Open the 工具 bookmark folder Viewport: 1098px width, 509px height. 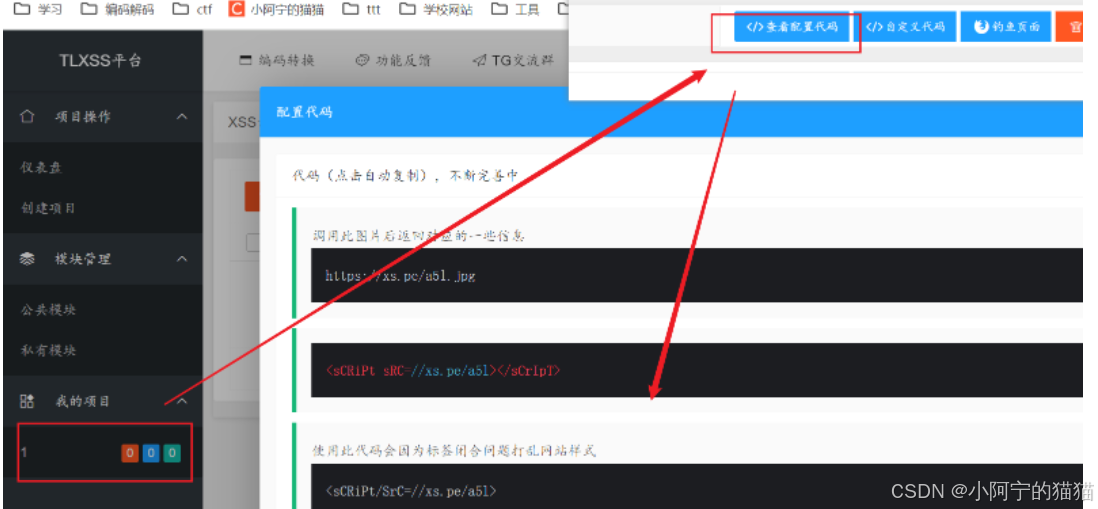point(515,10)
